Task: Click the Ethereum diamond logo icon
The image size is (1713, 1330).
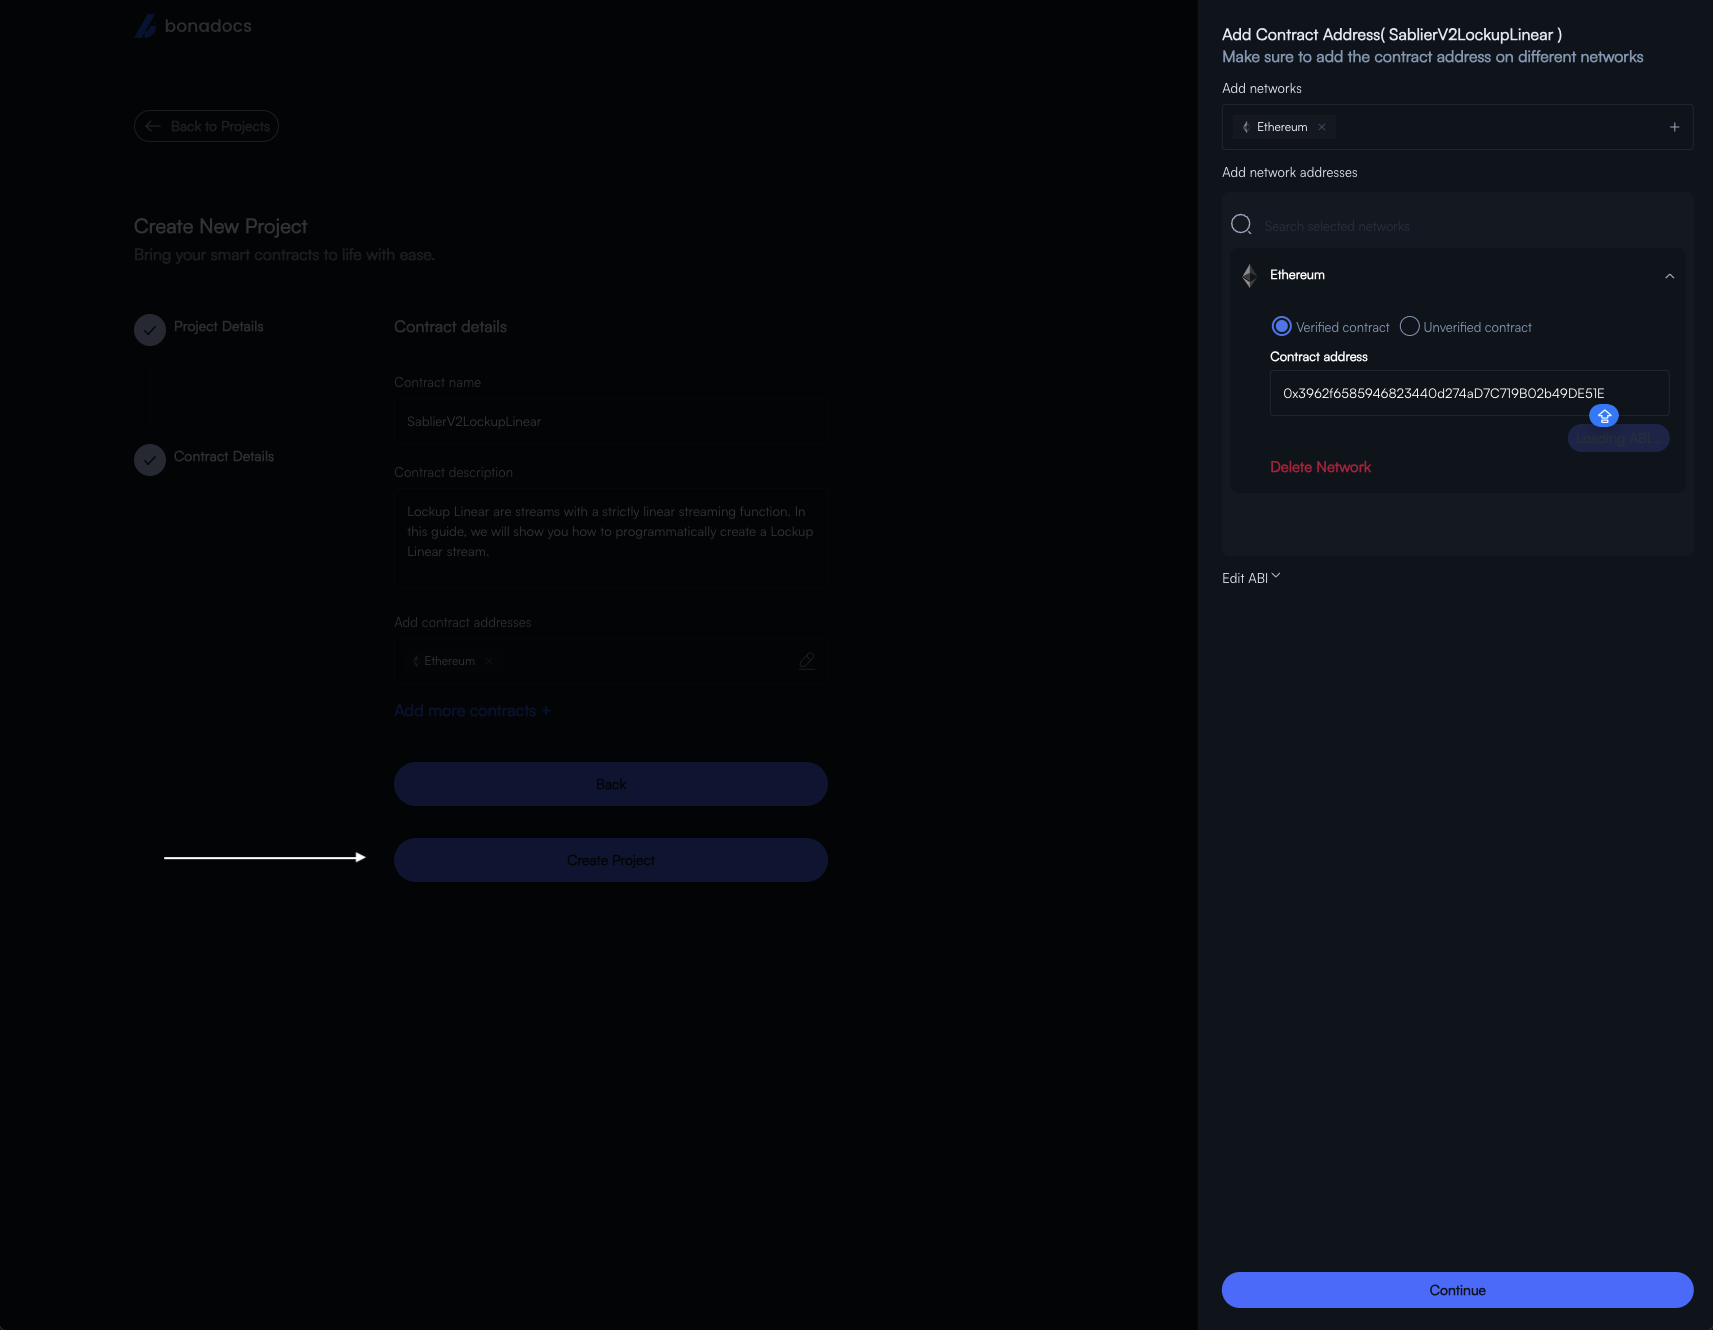Action: tap(1249, 275)
